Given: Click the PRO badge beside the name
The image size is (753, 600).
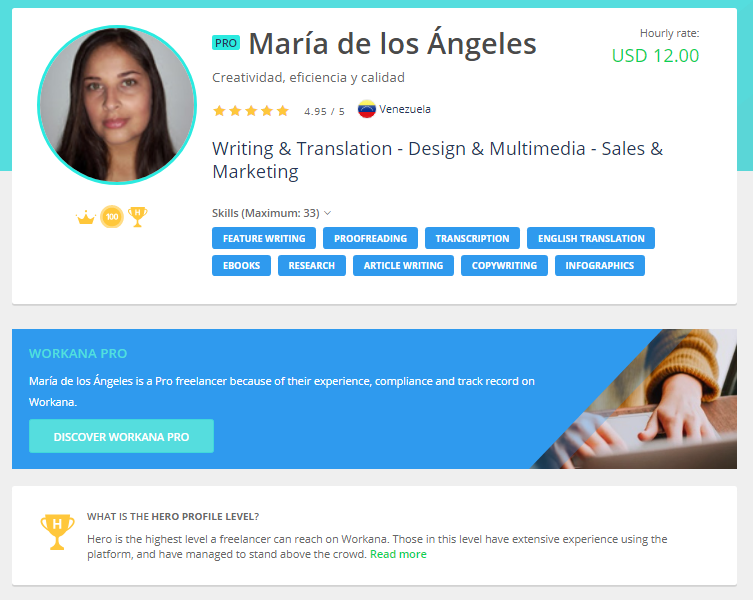Looking at the screenshot, I should tap(226, 43).
